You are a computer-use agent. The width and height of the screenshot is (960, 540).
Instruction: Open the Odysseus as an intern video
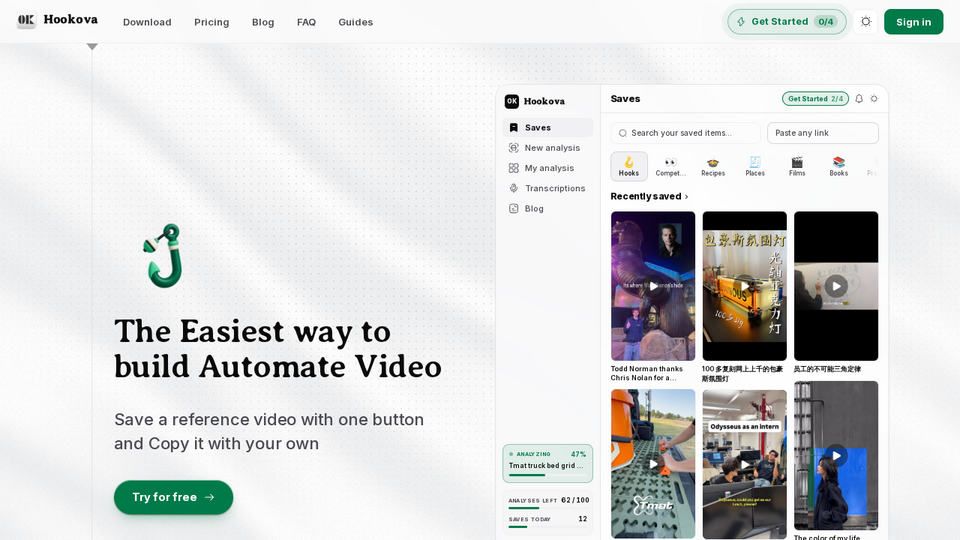point(744,464)
